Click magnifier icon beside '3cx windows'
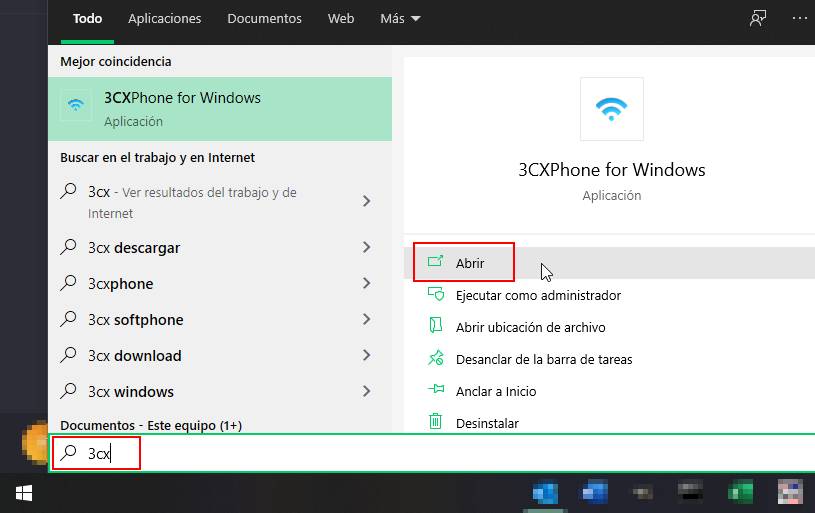 [x=68, y=391]
